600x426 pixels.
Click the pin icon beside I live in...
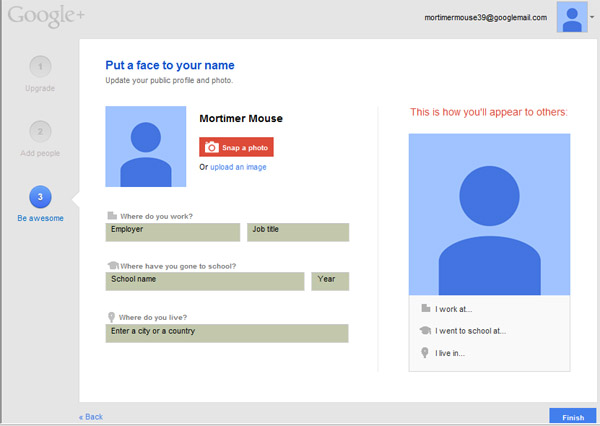pos(424,353)
